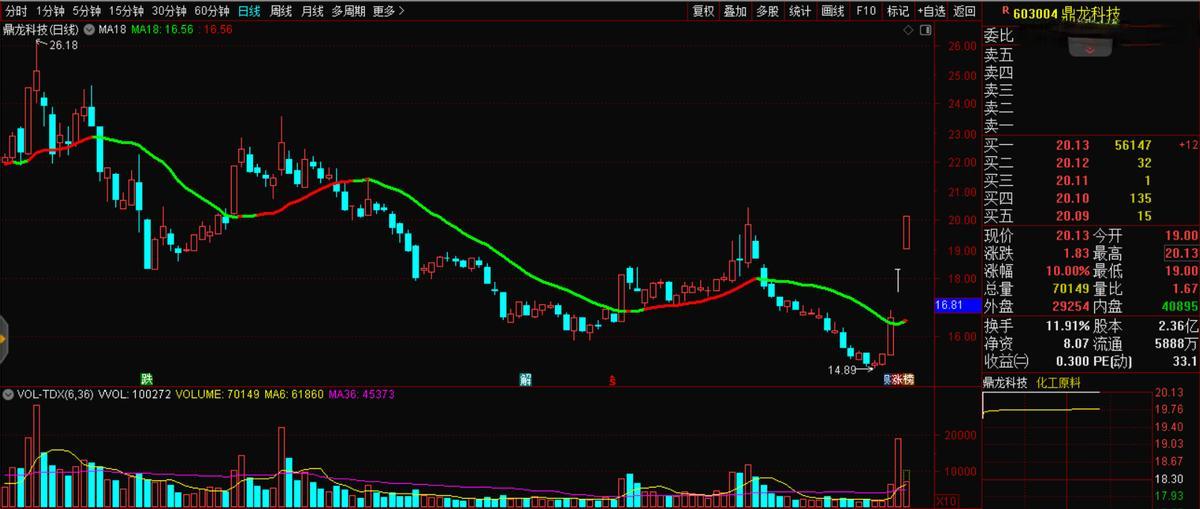
Task: Add stock with +自选 button
Action: pos(930,11)
